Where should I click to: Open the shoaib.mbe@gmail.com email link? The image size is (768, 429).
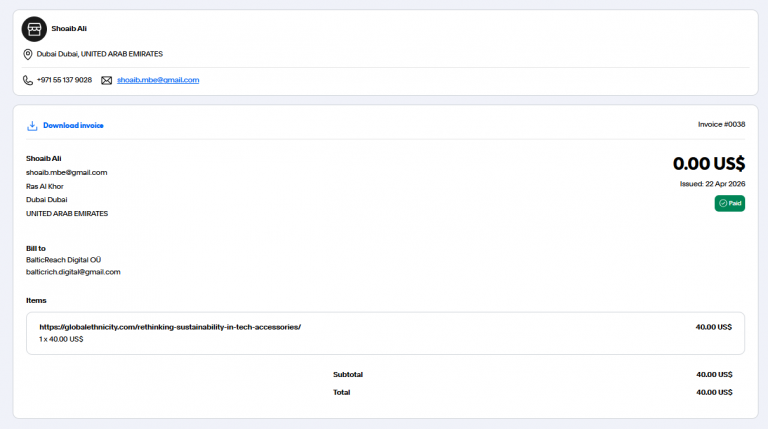158,80
